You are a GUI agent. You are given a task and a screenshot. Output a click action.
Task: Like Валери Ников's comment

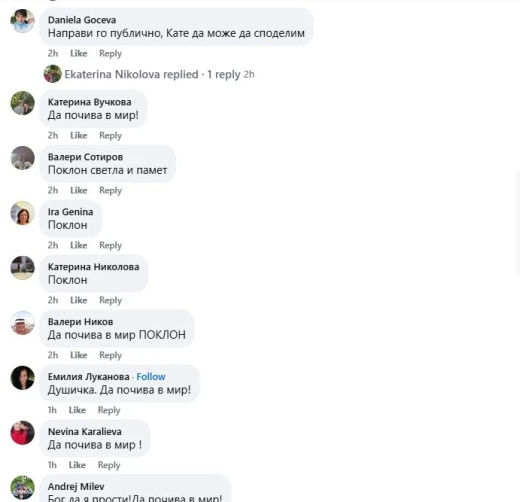point(79,355)
